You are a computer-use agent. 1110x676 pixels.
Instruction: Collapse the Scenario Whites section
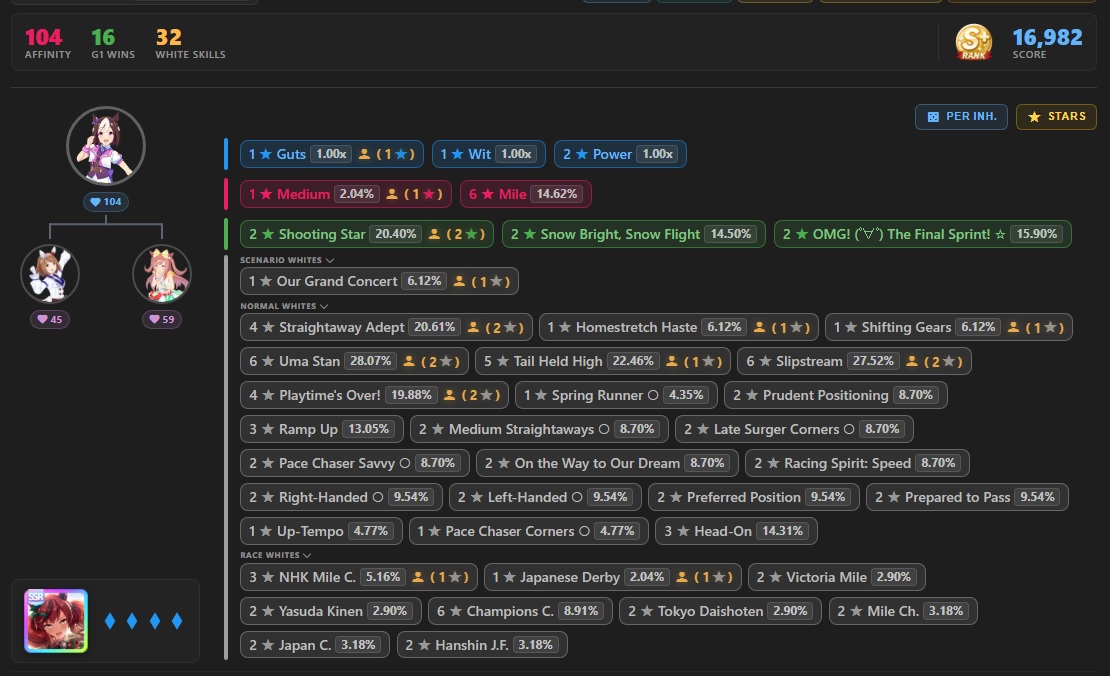coord(287,260)
